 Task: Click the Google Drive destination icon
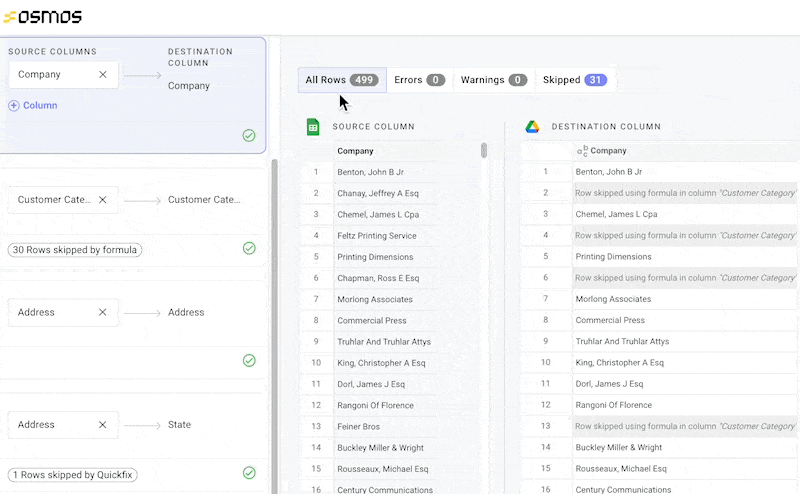point(533,127)
